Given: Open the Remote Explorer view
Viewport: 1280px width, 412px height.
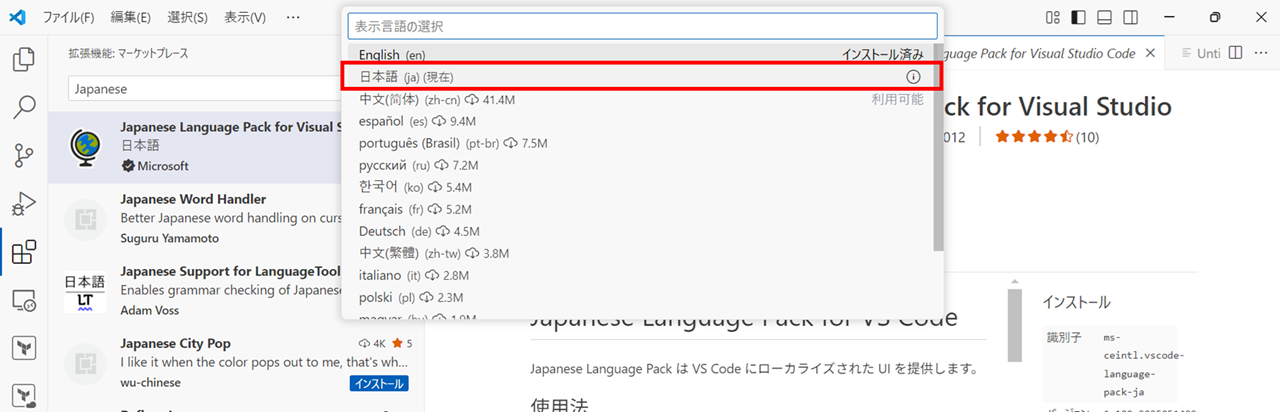Looking at the screenshot, I should (x=24, y=300).
